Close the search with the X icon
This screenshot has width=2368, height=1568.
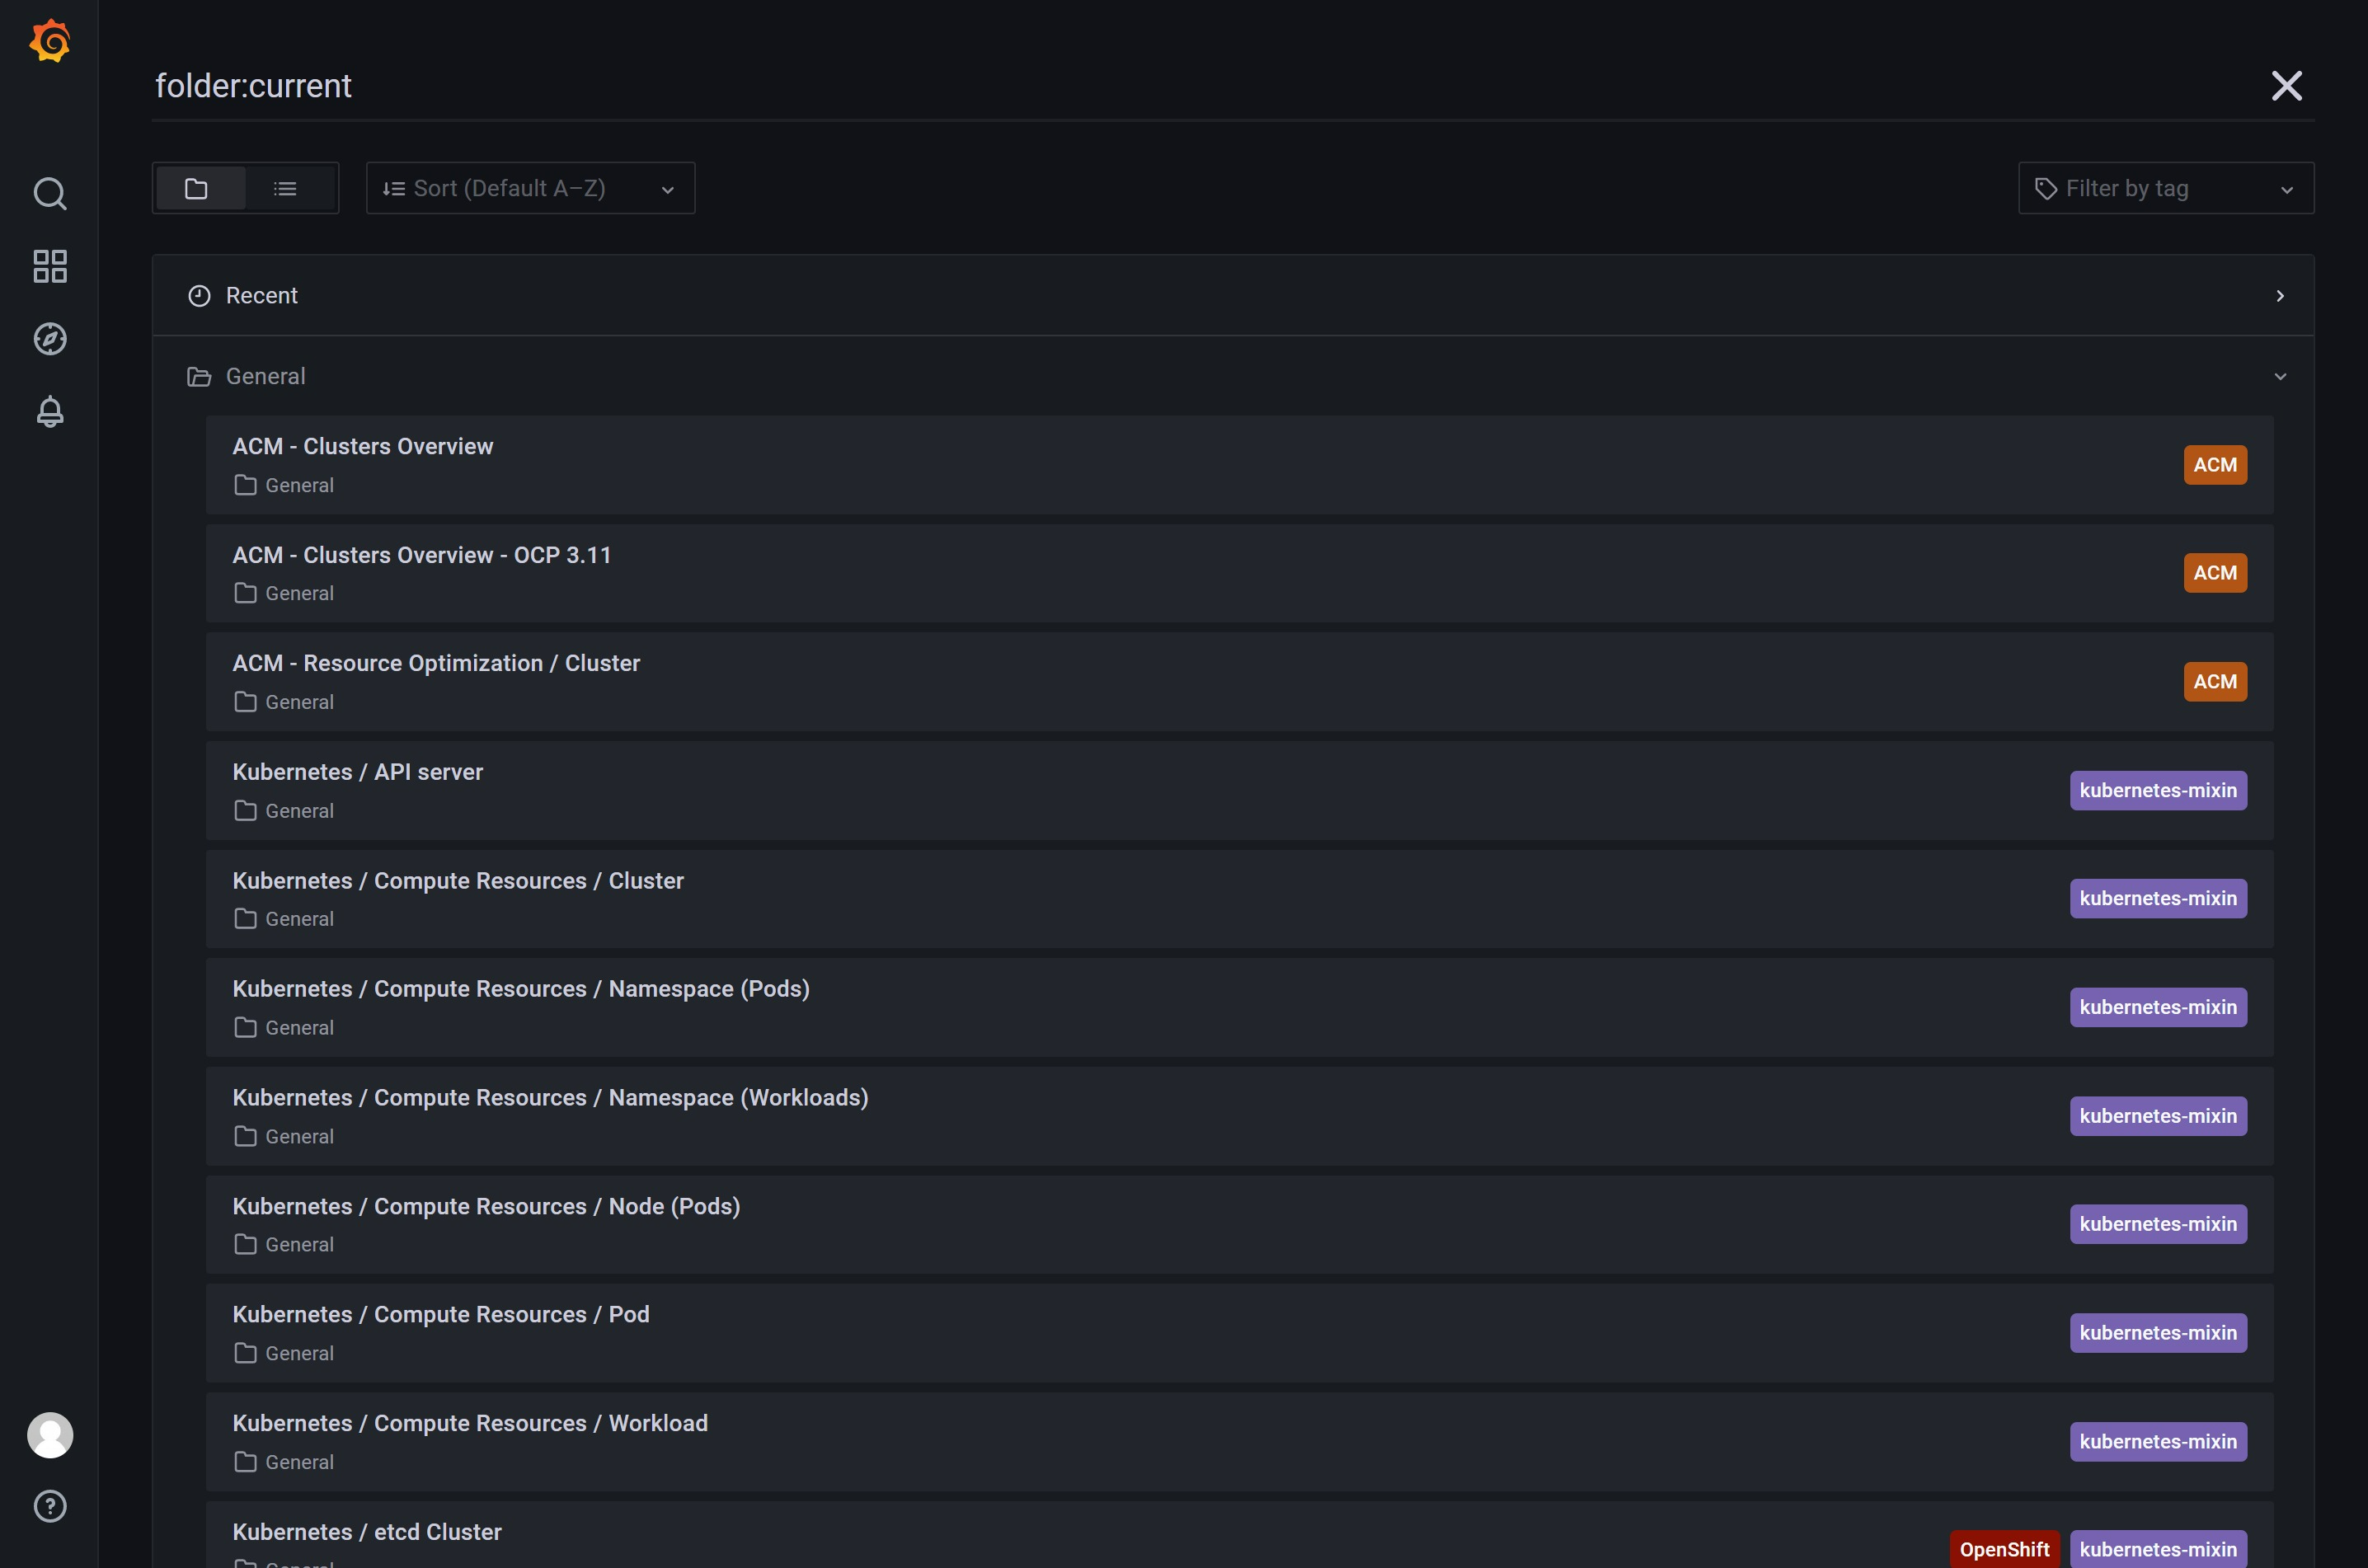(x=2286, y=86)
